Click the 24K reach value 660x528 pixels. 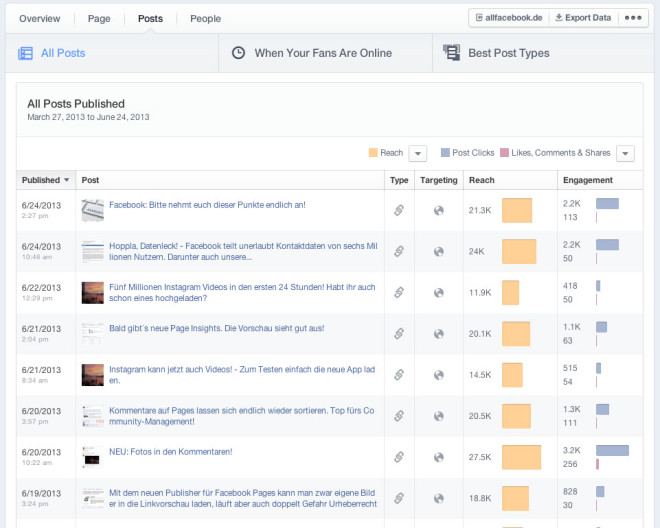click(476, 251)
